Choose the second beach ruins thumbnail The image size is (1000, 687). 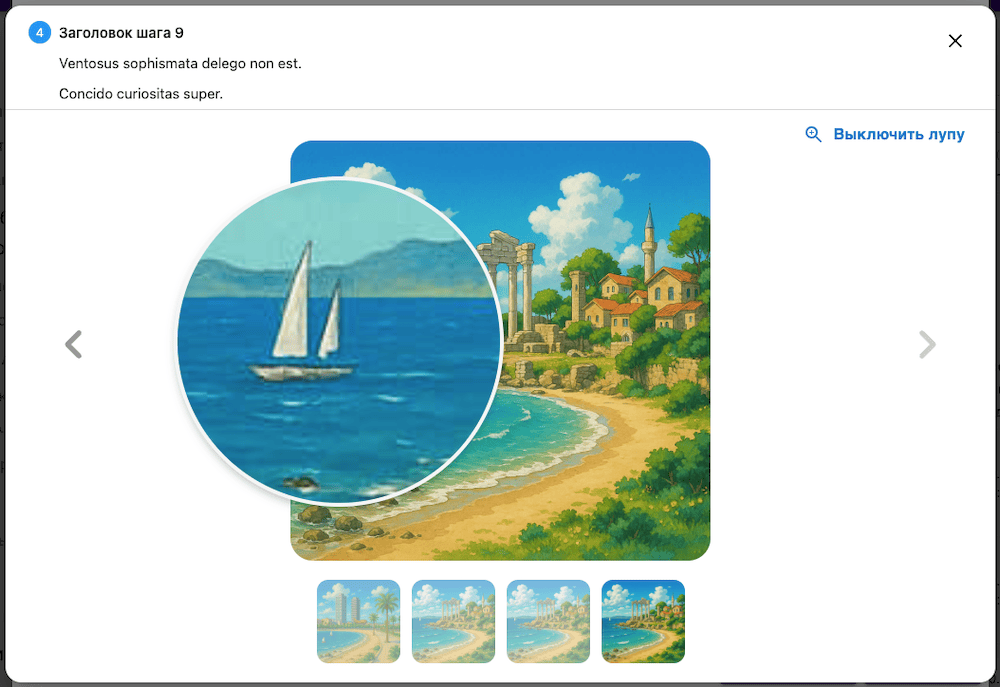click(453, 621)
